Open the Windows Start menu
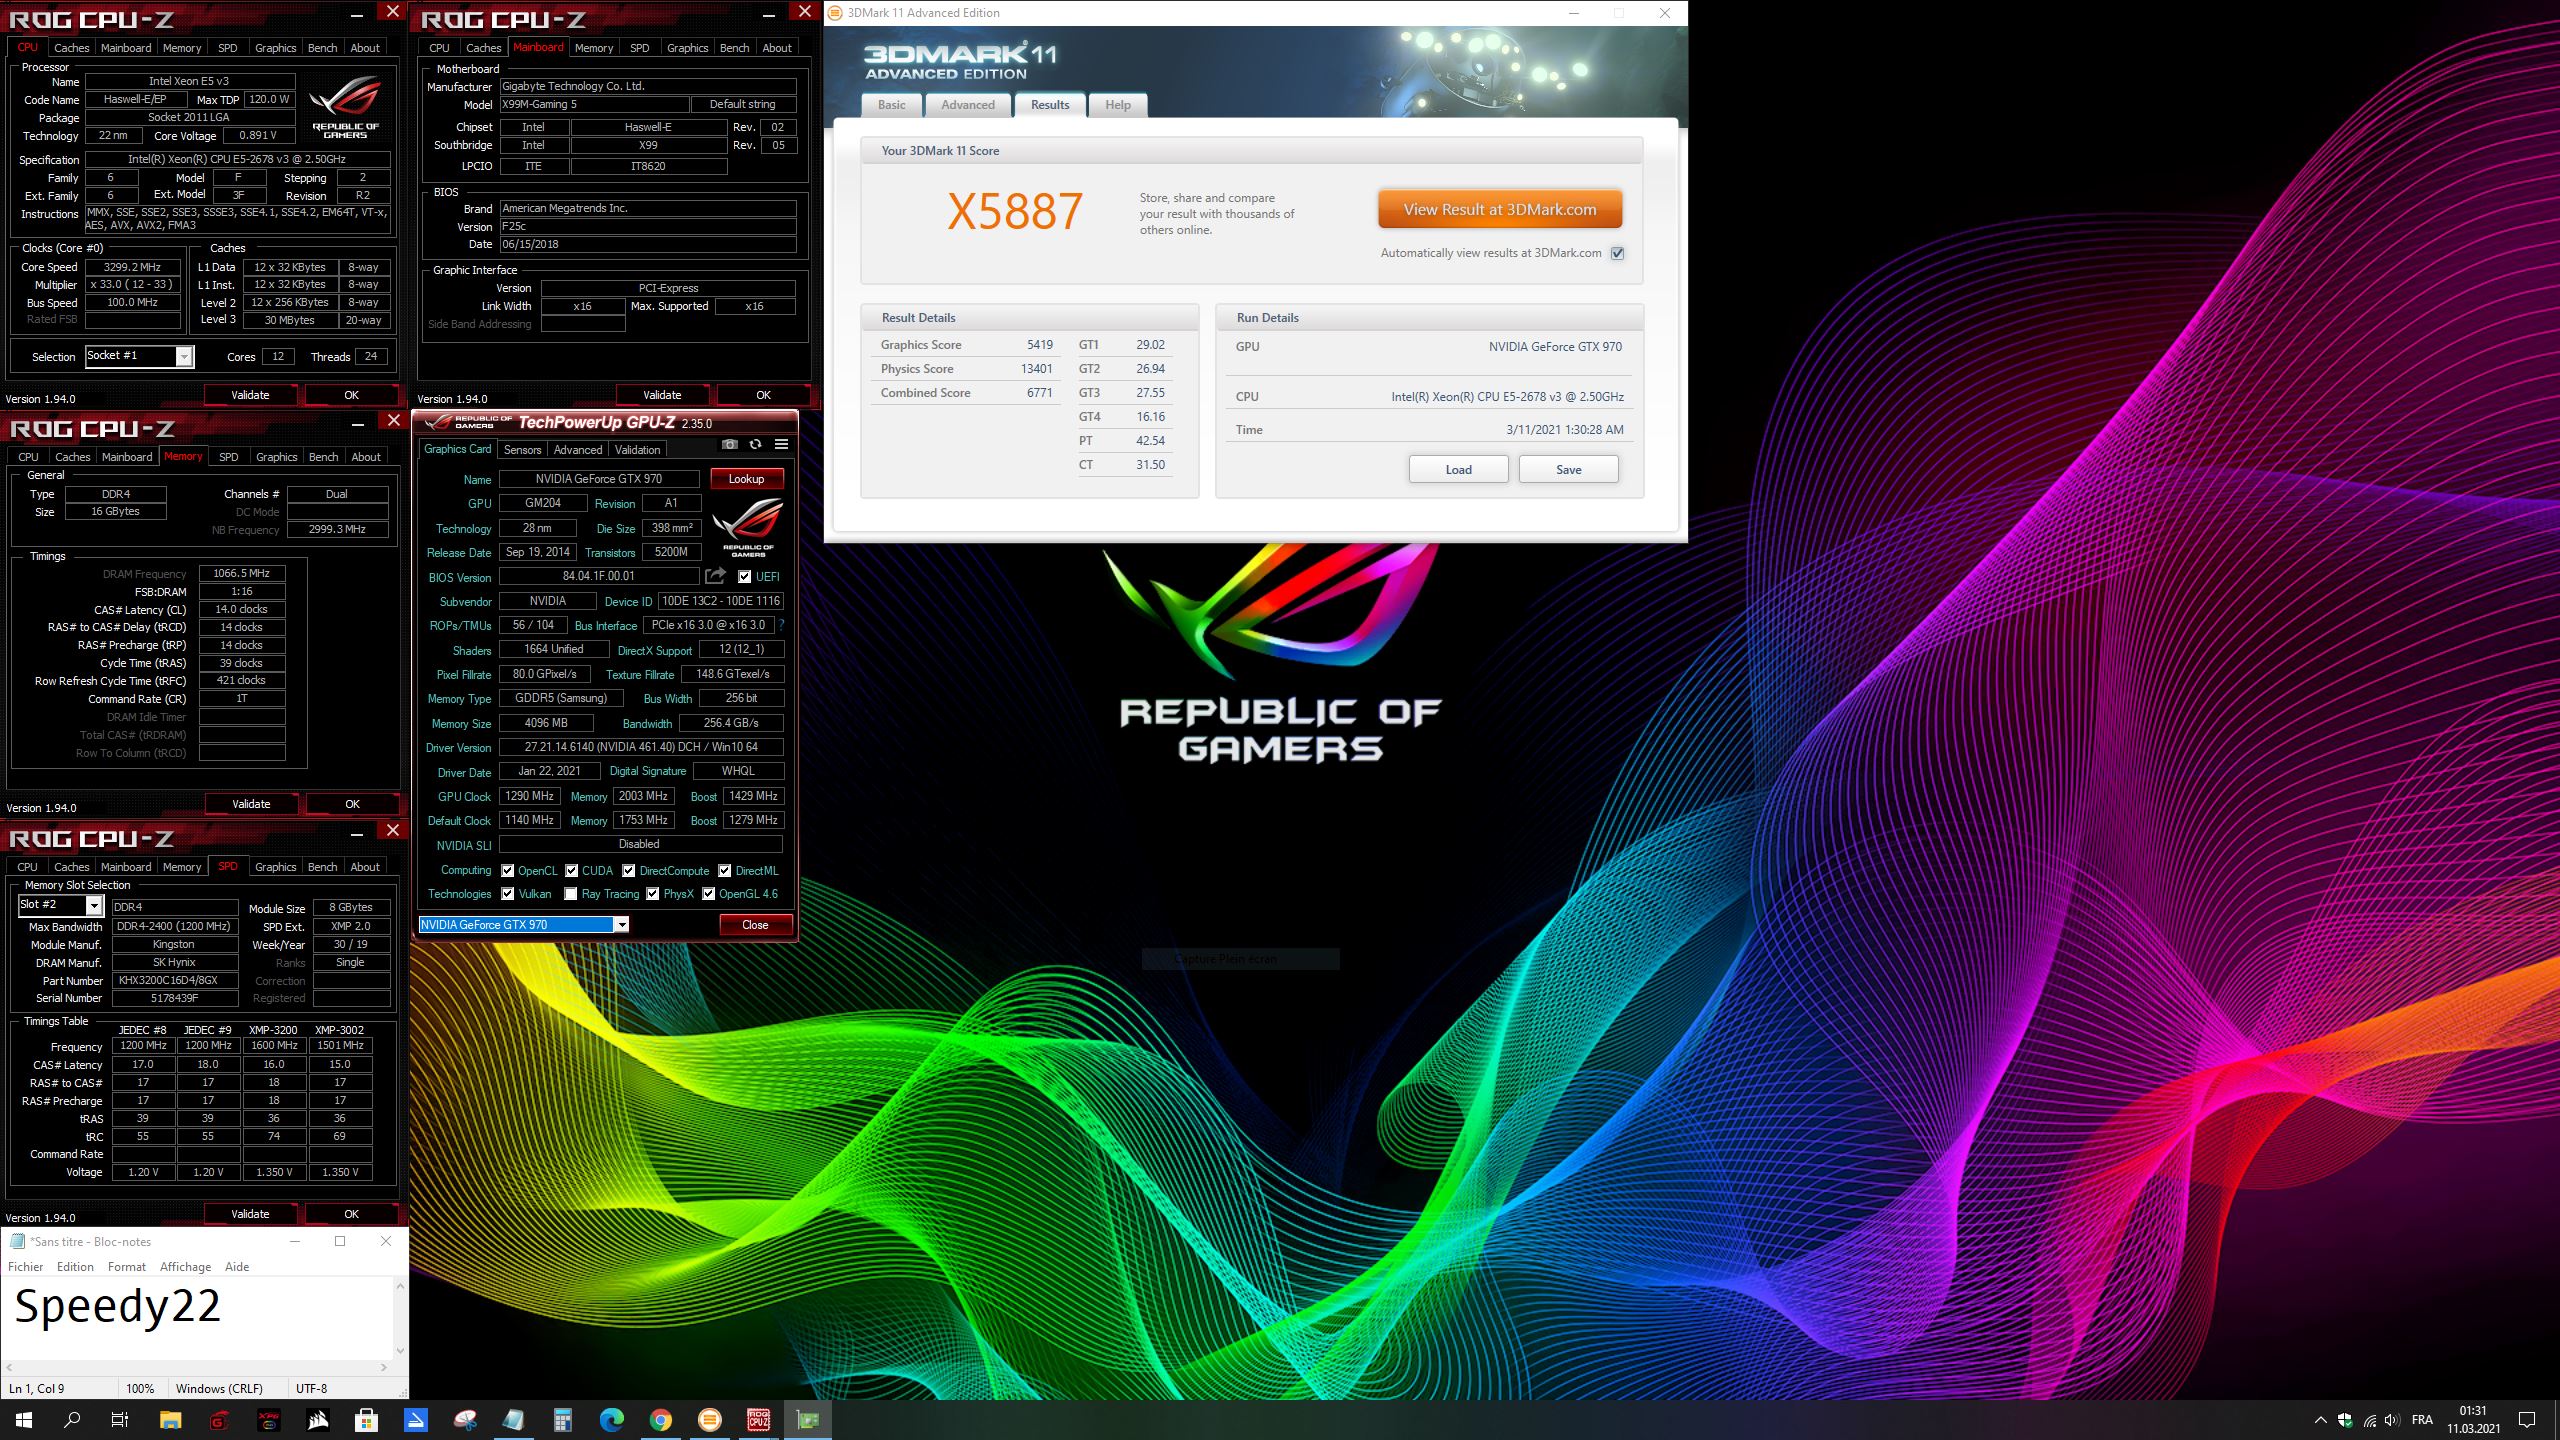This screenshot has width=2560, height=1440. [x=24, y=1420]
